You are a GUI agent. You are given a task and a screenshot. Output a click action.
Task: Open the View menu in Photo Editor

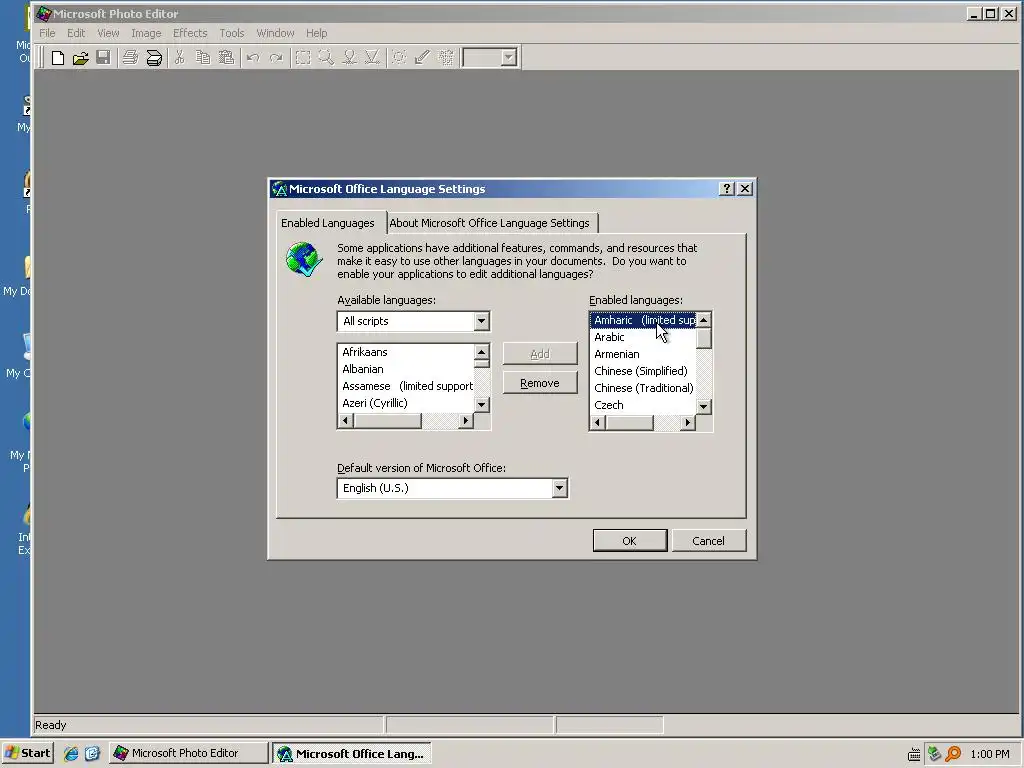pyautogui.click(x=108, y=33)
